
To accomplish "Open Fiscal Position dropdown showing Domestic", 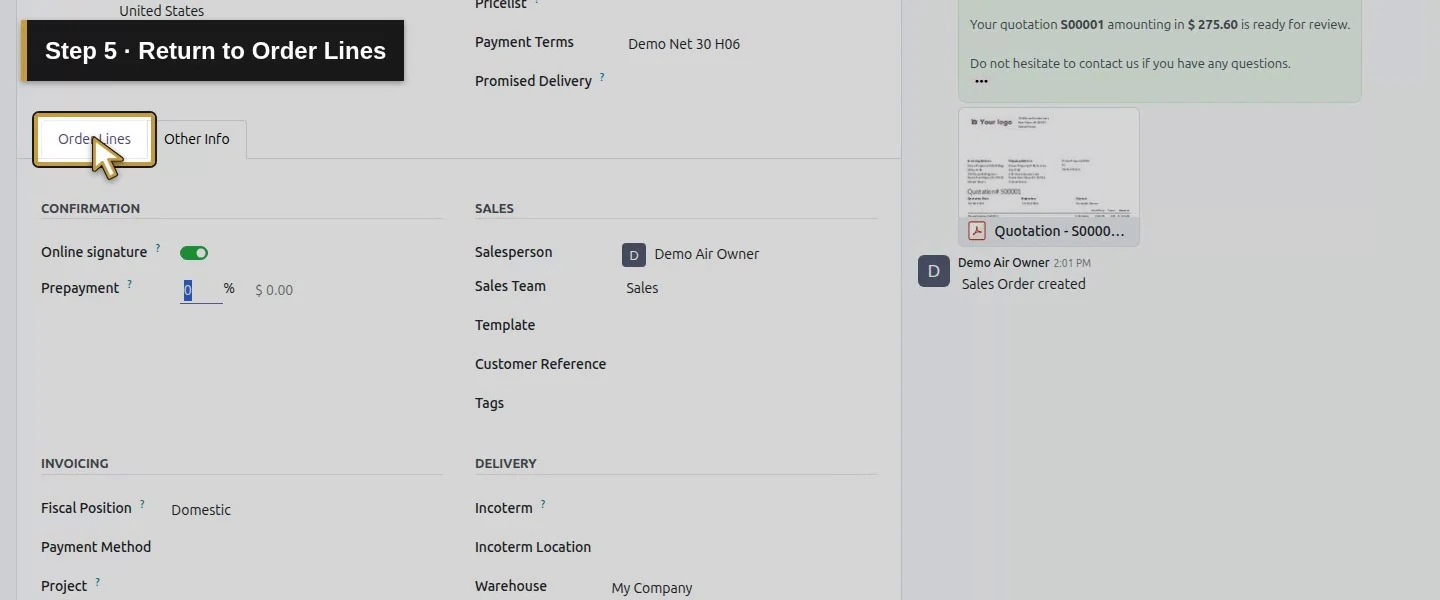I will click(x=305, y=510).
